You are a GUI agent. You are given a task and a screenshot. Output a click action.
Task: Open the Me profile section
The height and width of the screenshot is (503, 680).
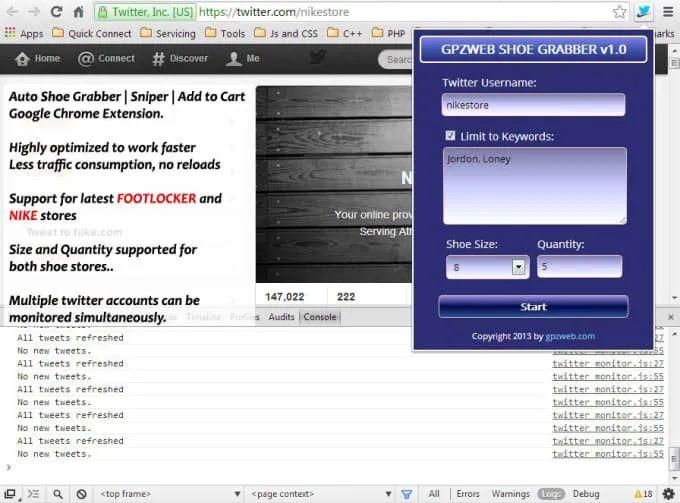click(x=242, y=59)
